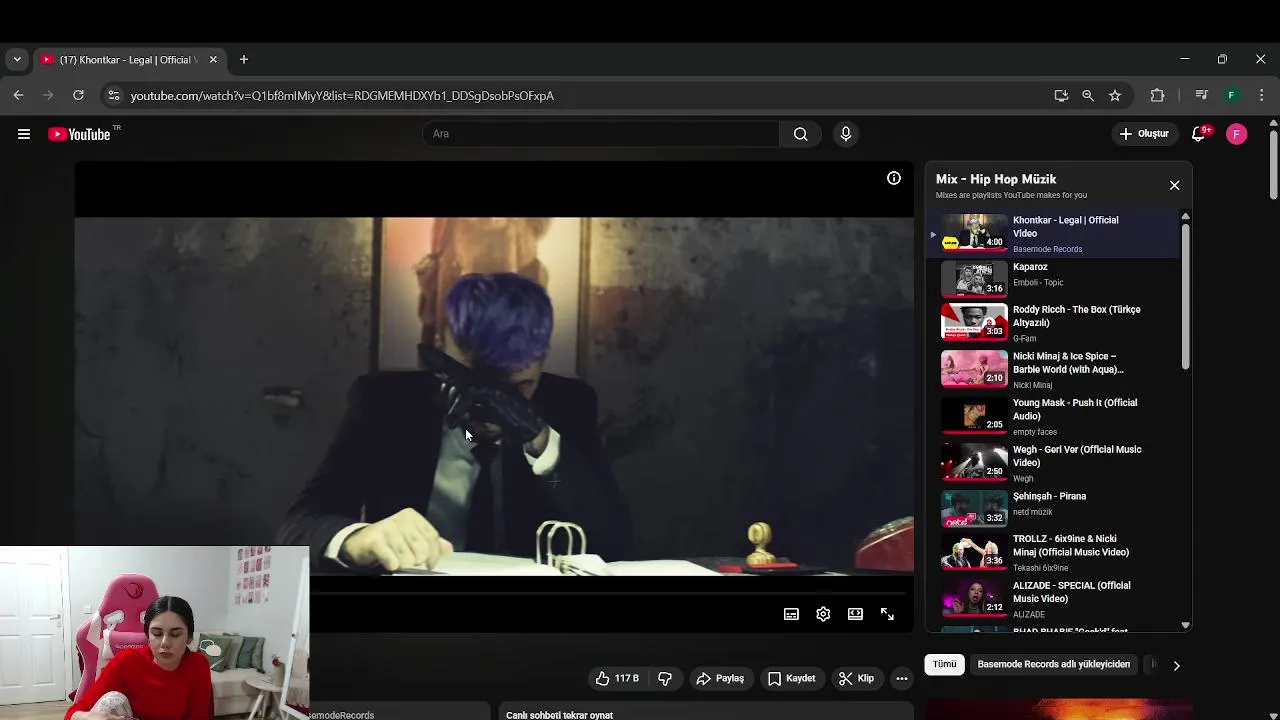The height and width of the screenshot is (720, 1280).
Task: Open the player settings gear
Action: click(823, 614)
